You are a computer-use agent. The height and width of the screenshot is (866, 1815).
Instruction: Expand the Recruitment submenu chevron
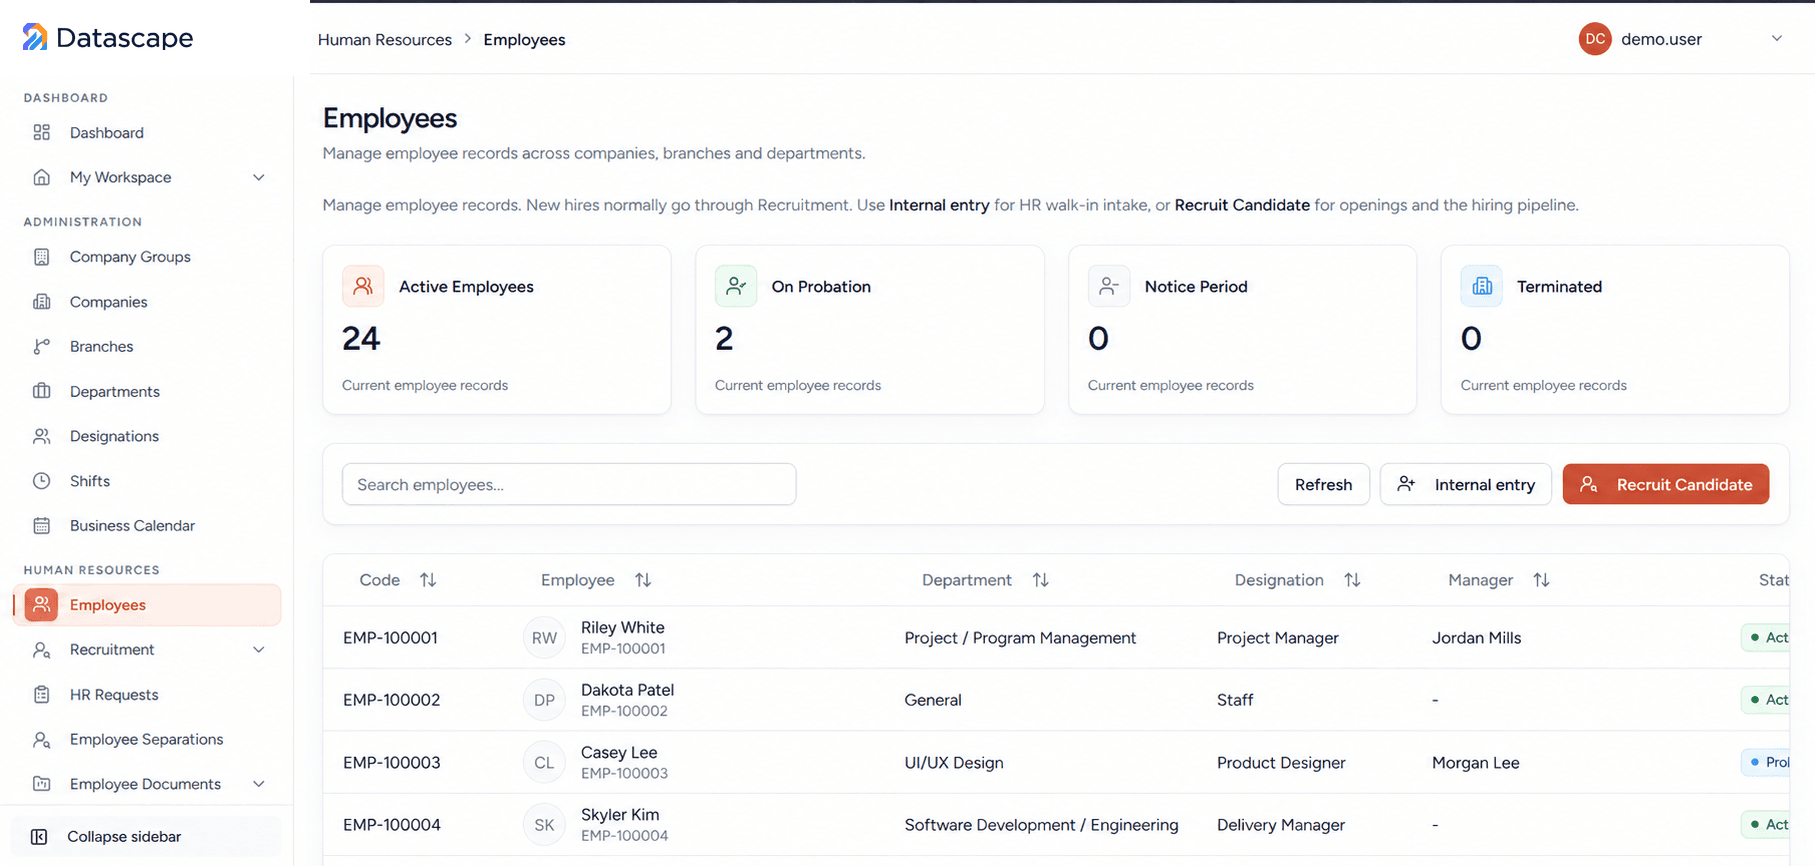pyautogui.click(x=259, y=650)
